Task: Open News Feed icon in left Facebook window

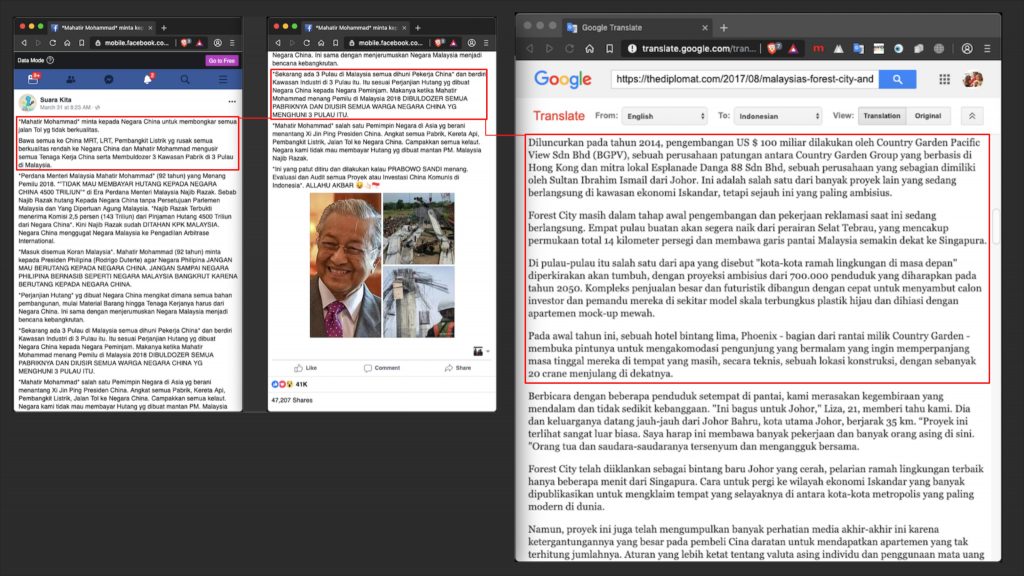Action: click(33, 79)
